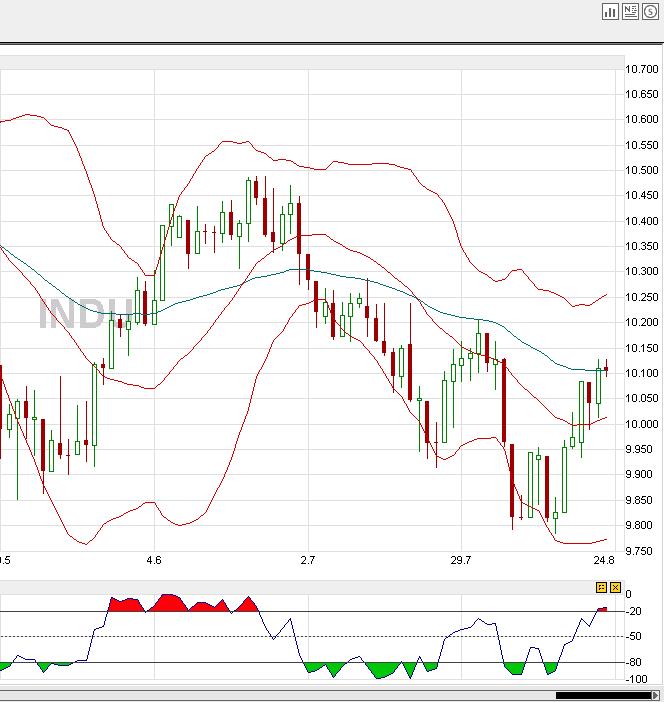Click the black horizontal scrollbar thumb

pos(603,695)
